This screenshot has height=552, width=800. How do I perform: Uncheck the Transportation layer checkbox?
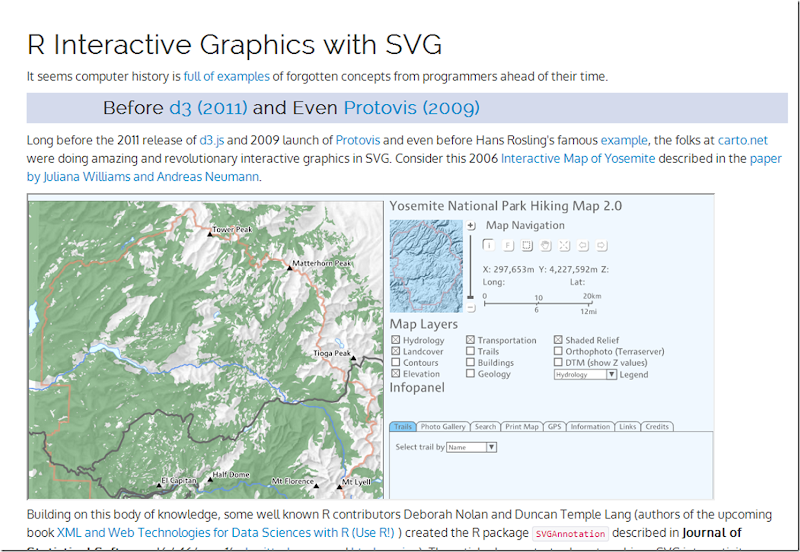pyautogui.click(x=470, y=340)
